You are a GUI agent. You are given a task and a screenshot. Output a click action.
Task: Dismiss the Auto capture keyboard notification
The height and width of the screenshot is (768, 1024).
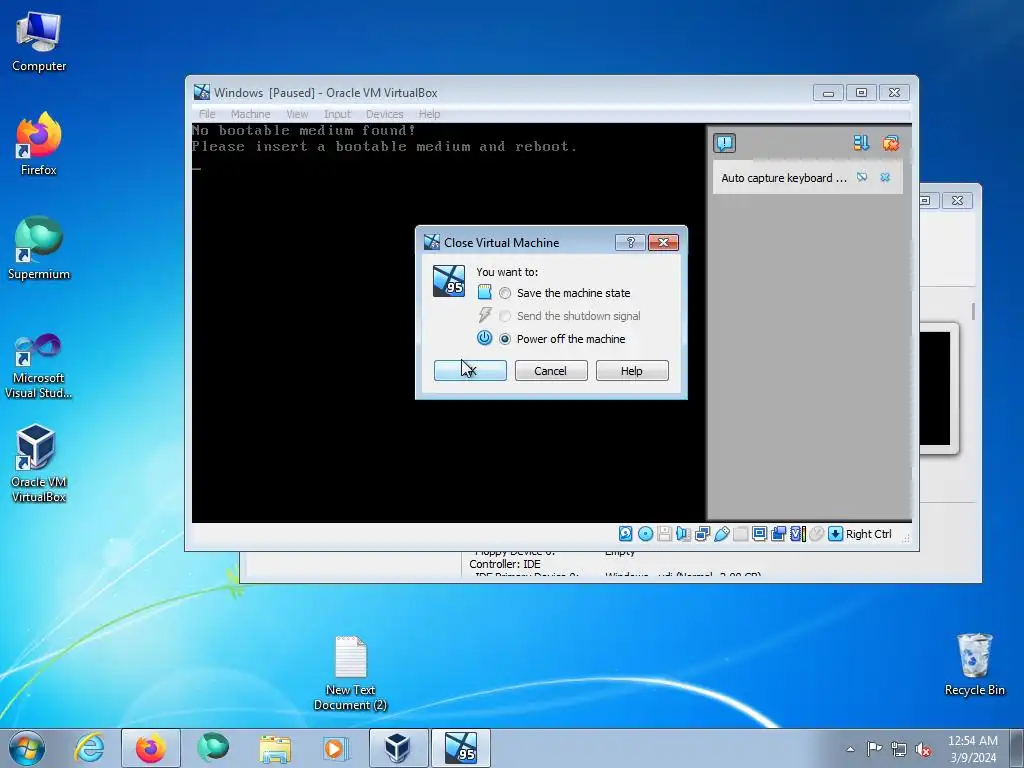tap(885, 177)
